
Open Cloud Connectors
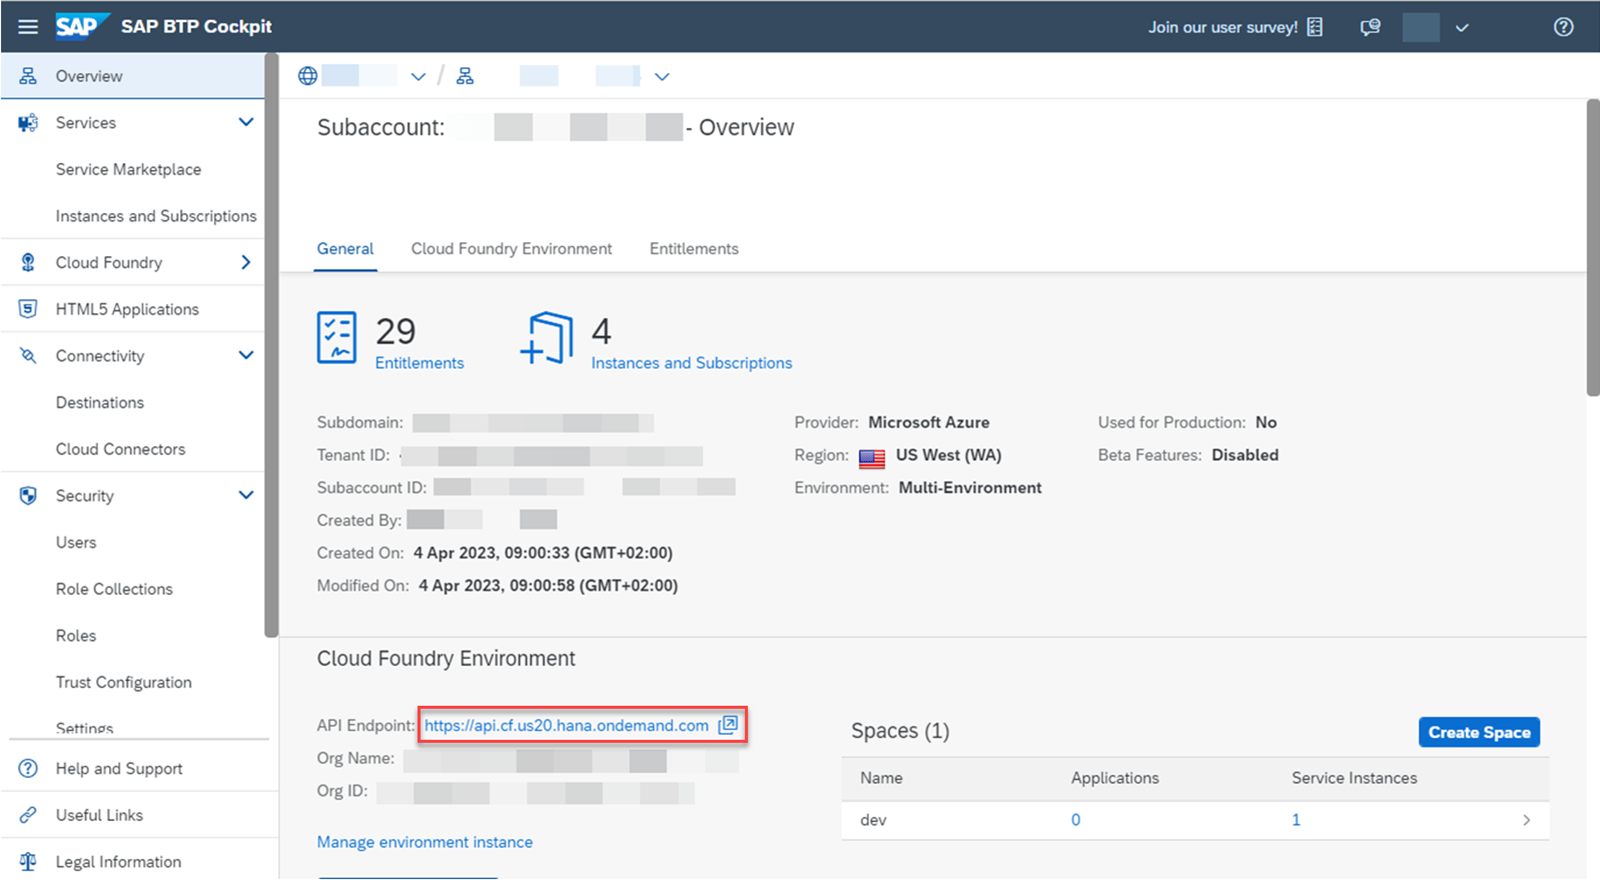point(121,449)
